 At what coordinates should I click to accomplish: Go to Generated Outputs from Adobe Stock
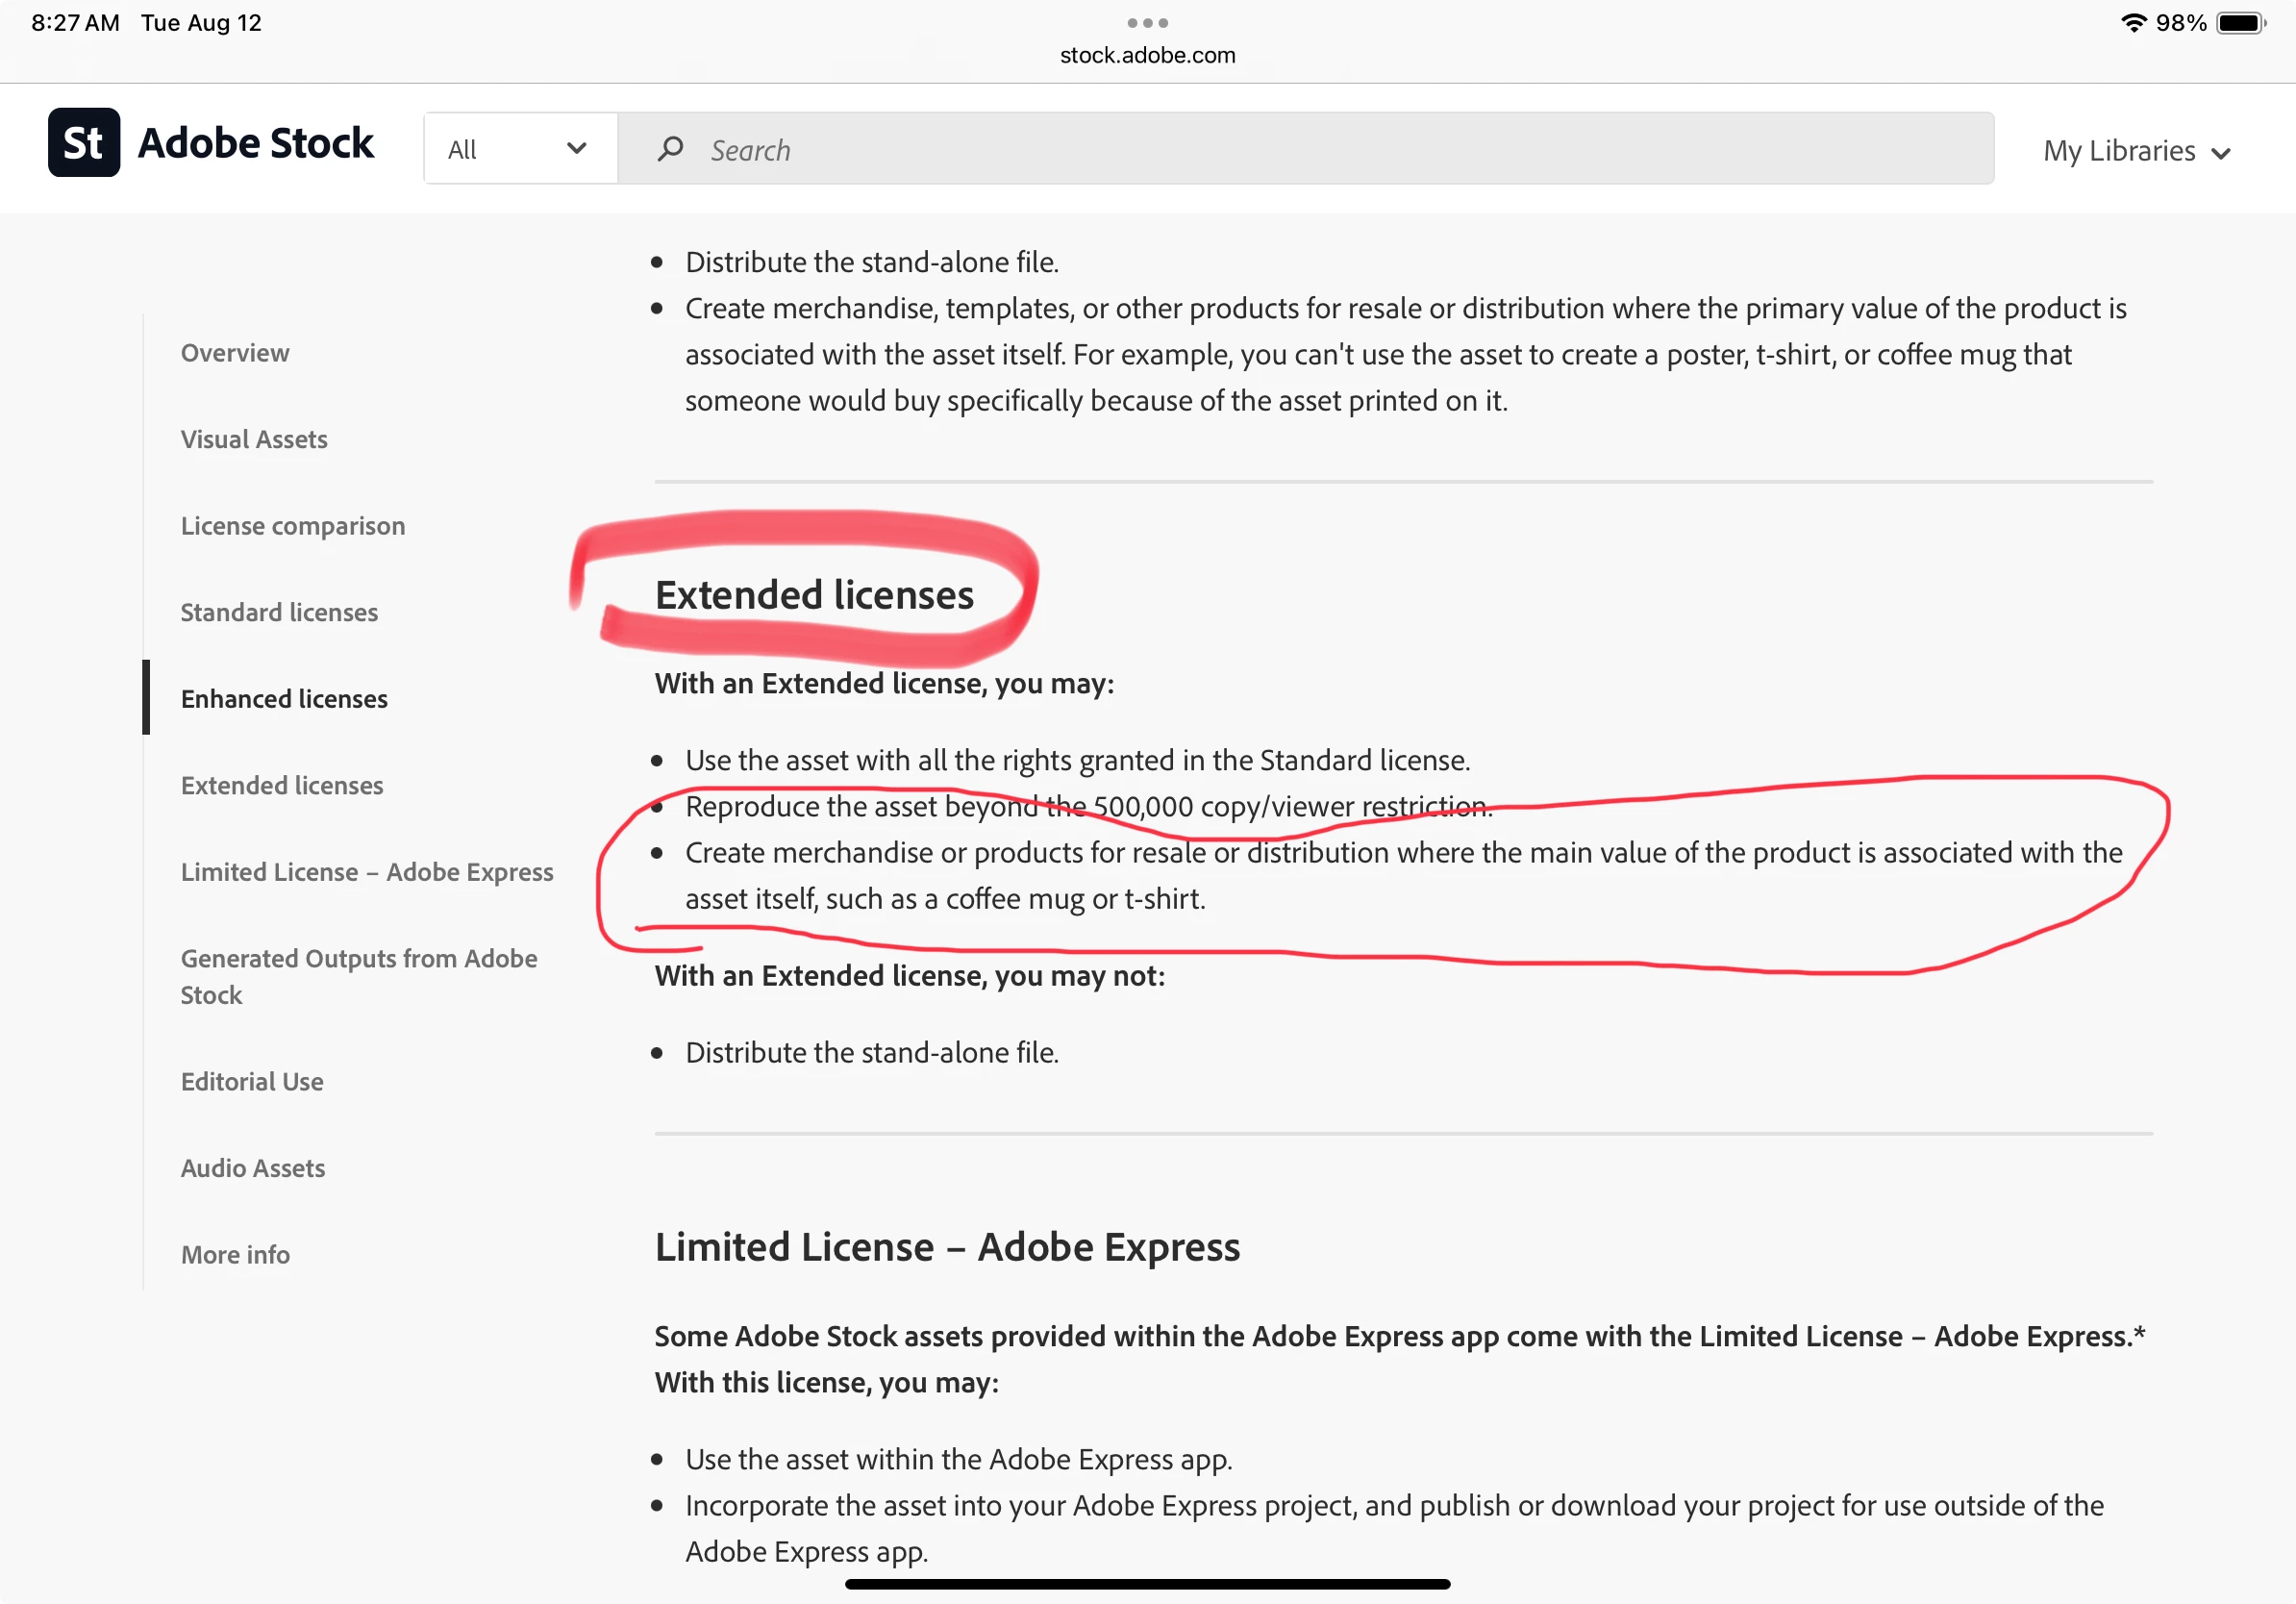point(359,976)
